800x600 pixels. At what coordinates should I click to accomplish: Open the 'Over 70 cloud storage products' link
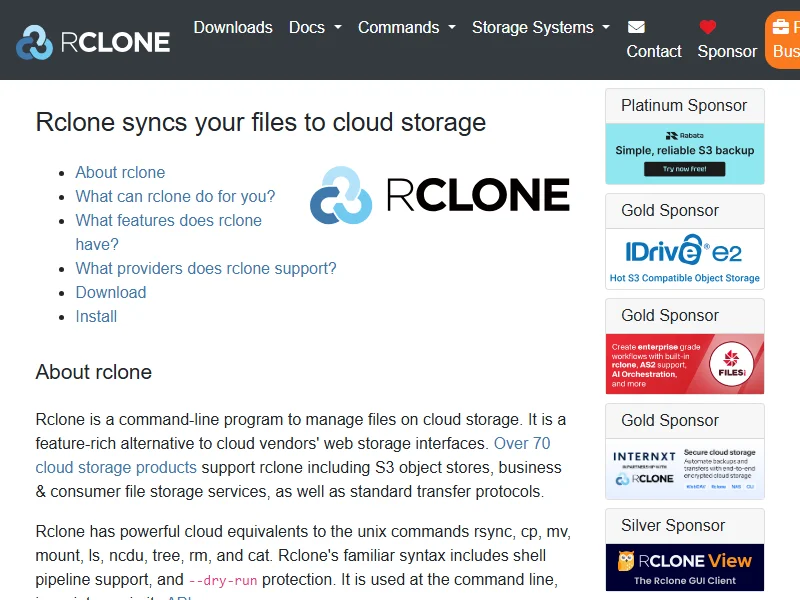coord(116,467)
